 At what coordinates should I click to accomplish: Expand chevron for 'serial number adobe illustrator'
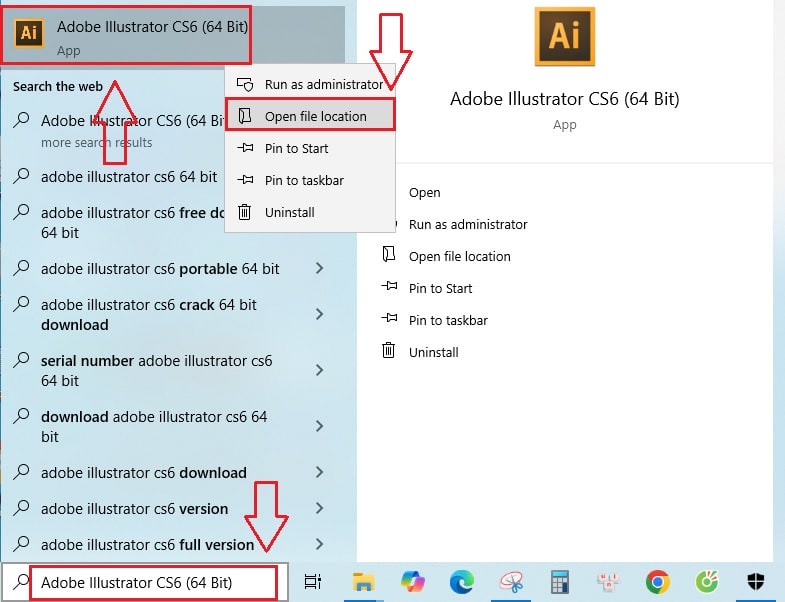[x=319, y=371]
